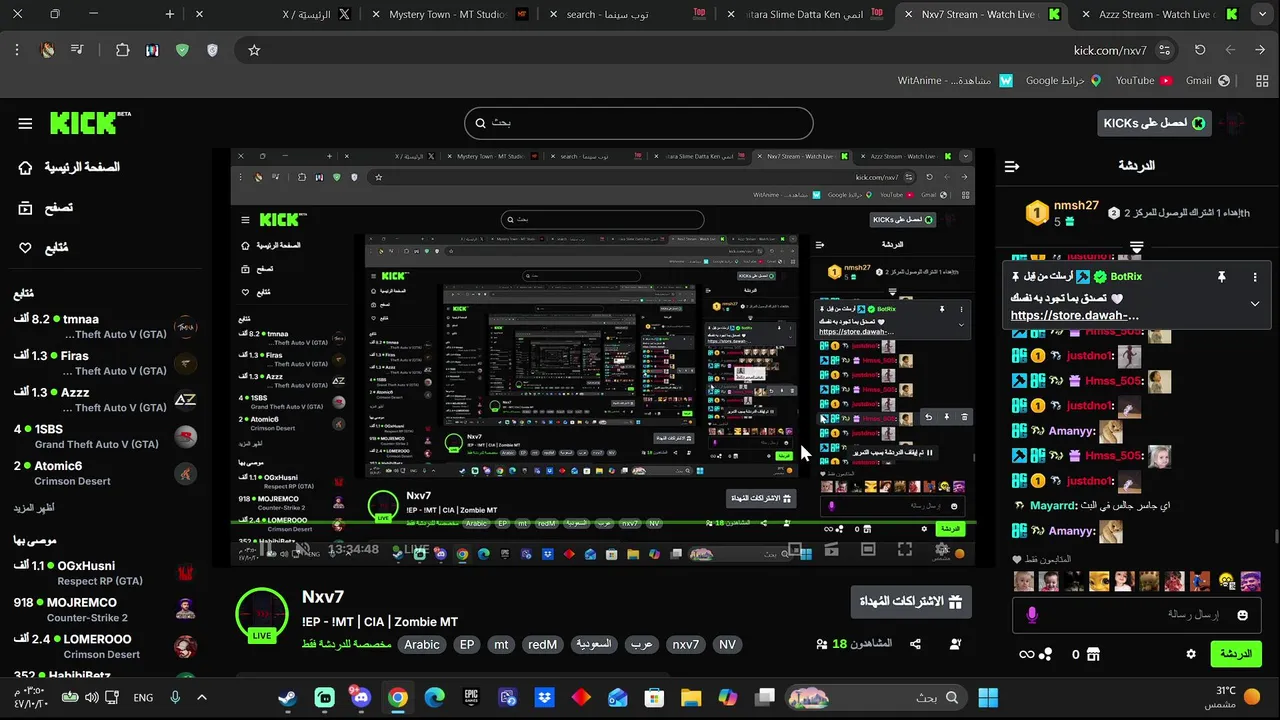Screen dimensions: 1280x720
Task: Select the Arabic tag
Action: 421,645
